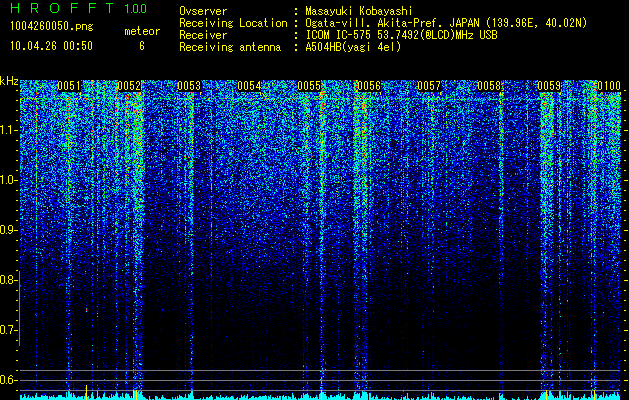Viewport: 629px width, 400px height.
Task: Click the 0059 time marker
Action: 549,86
